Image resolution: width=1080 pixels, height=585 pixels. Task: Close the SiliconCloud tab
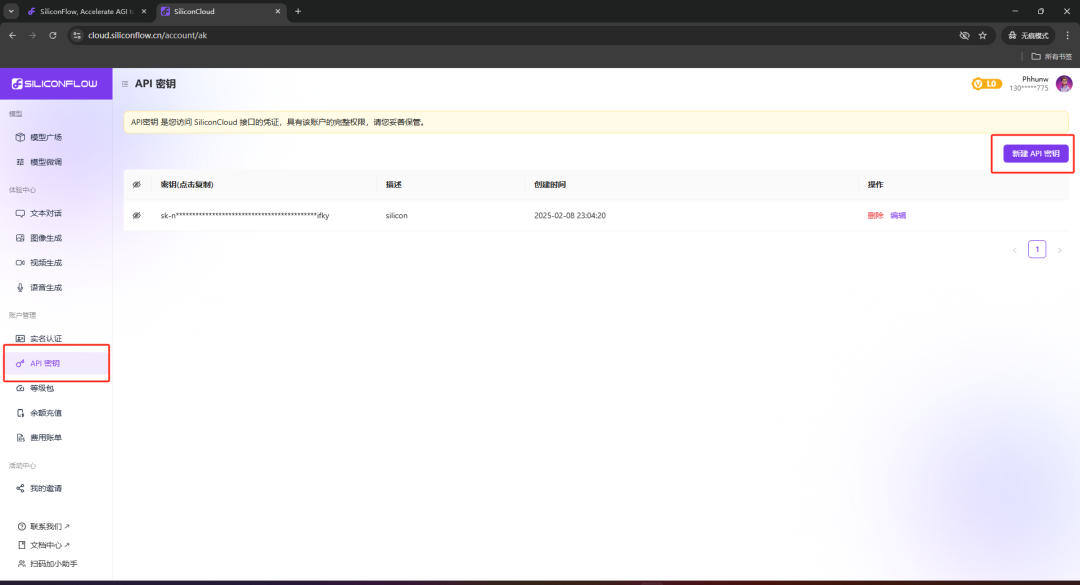click(x=278, y=11)
